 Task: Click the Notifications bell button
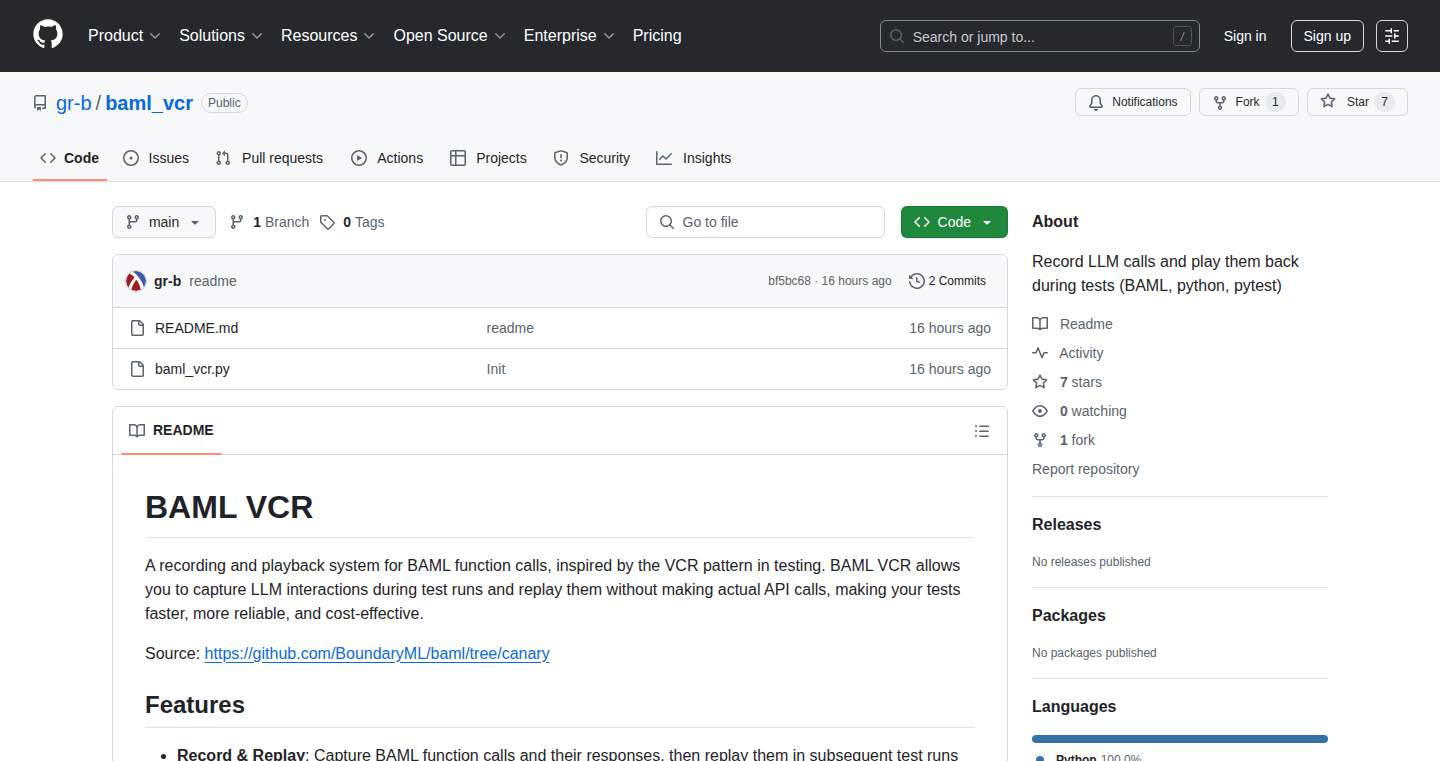(x=1133, y=102)
